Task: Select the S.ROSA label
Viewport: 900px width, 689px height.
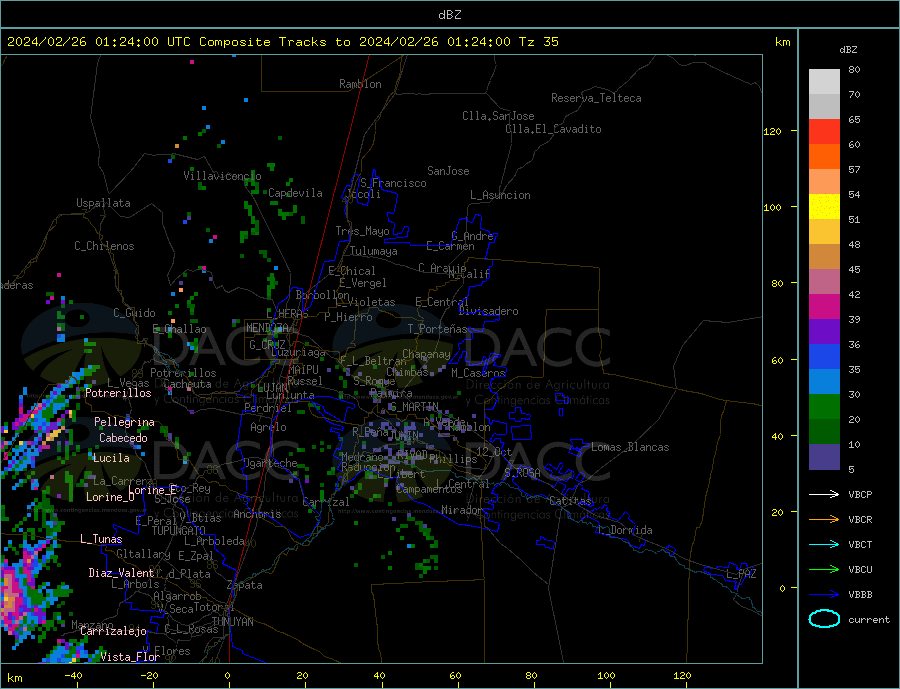Action: (522, 473)
